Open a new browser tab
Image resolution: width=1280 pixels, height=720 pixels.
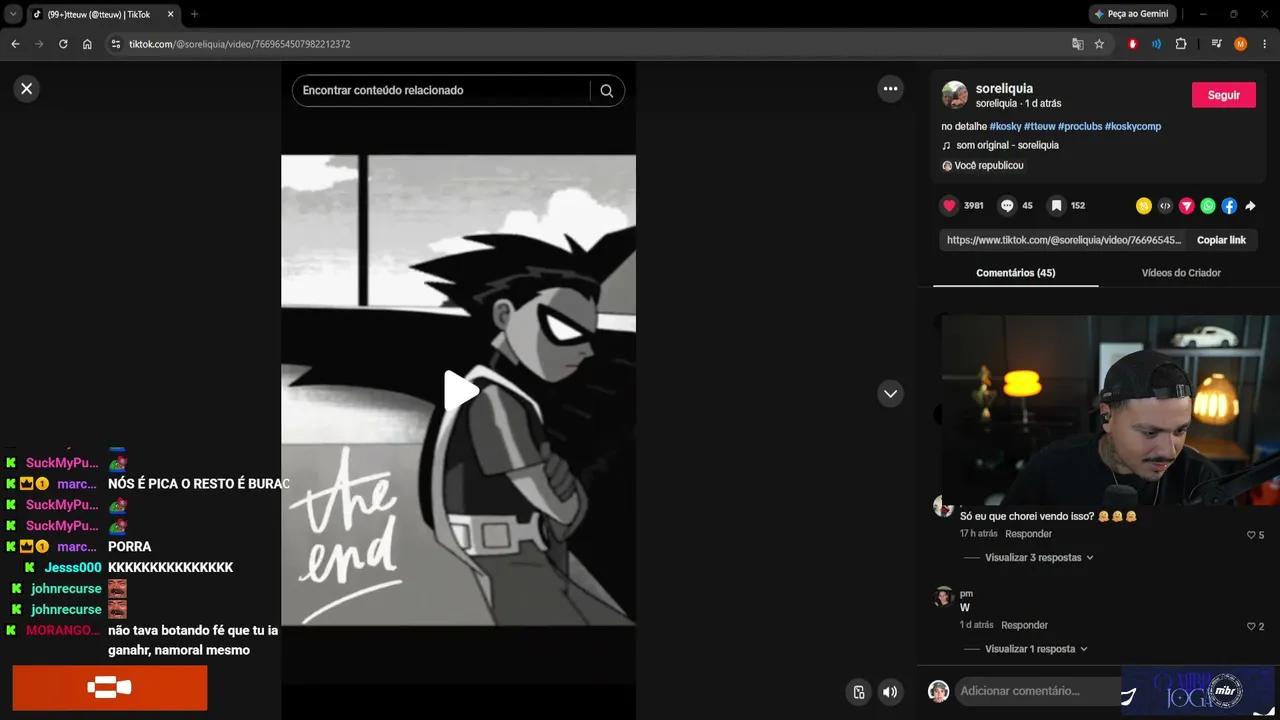click(194, 14)
